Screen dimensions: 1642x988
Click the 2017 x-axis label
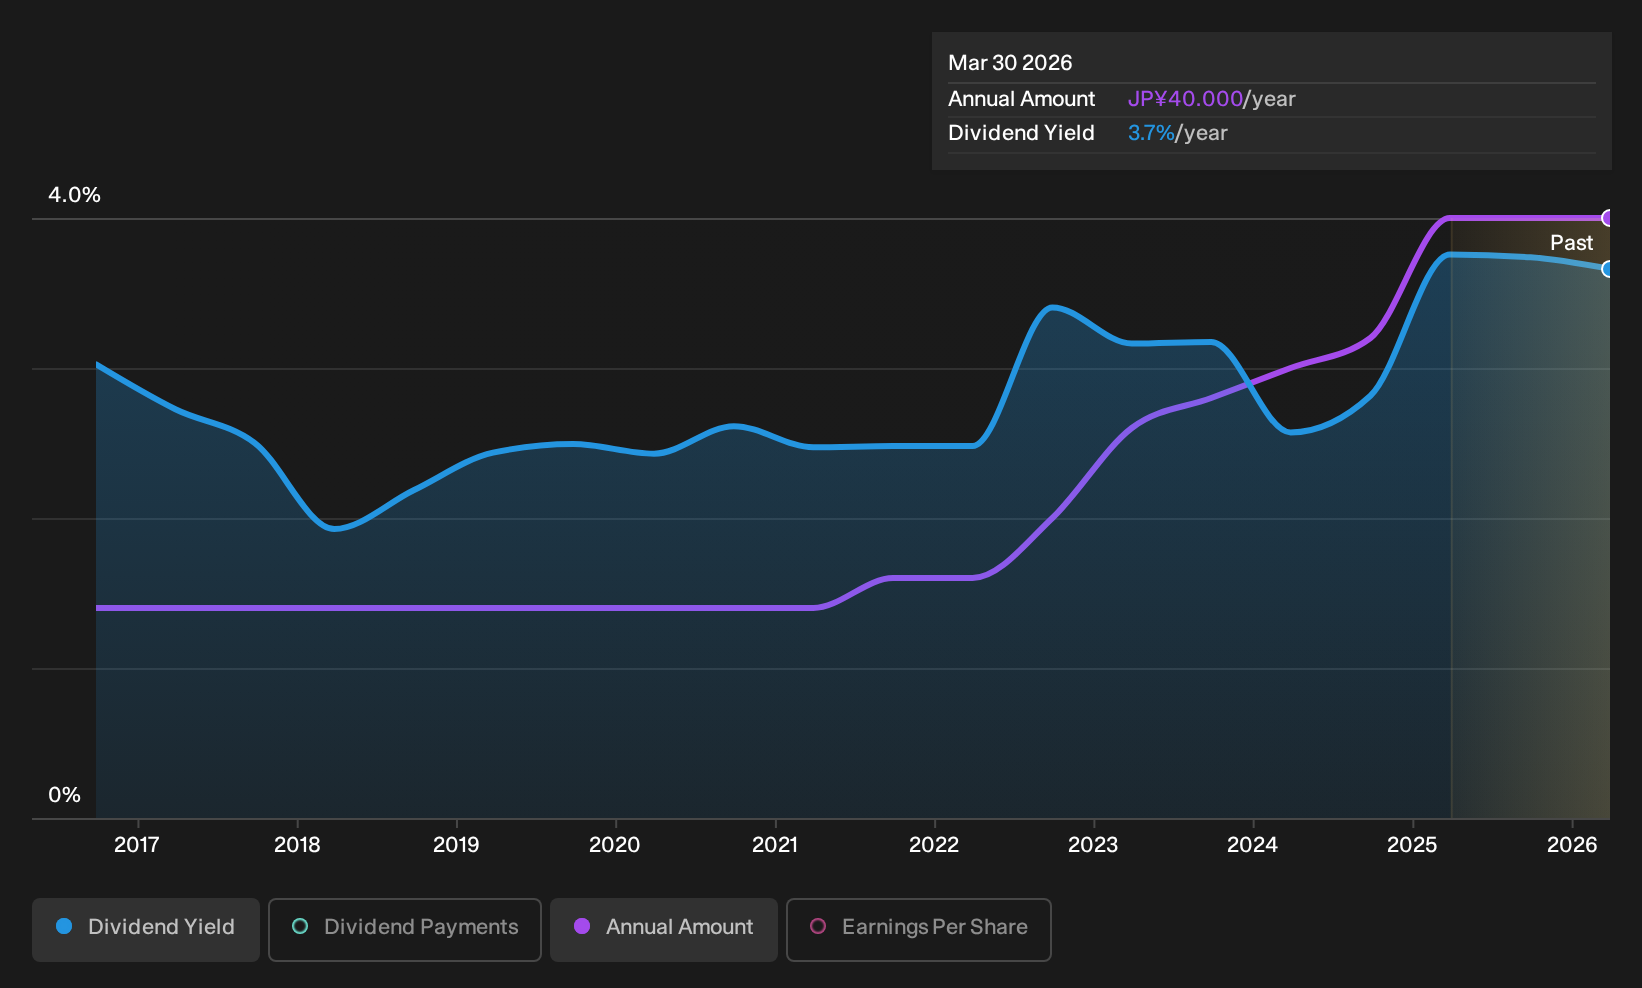pos(137,845)
